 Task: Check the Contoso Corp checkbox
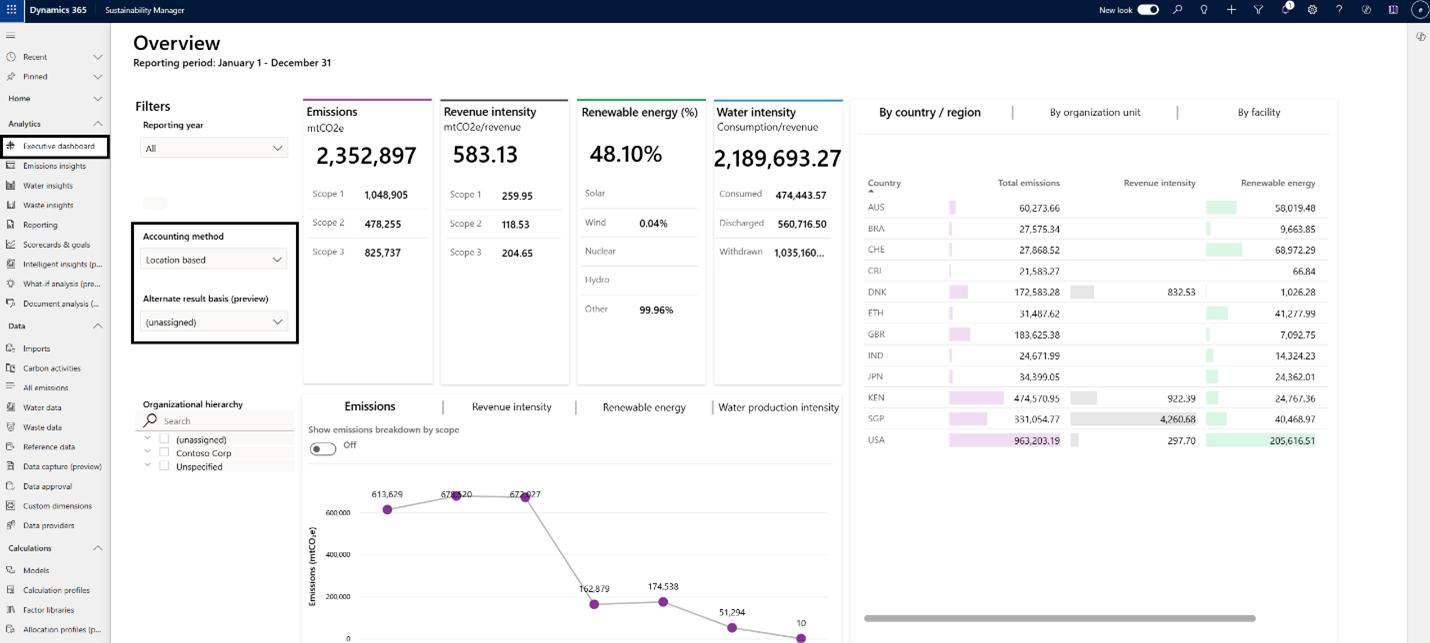(164, 453)
